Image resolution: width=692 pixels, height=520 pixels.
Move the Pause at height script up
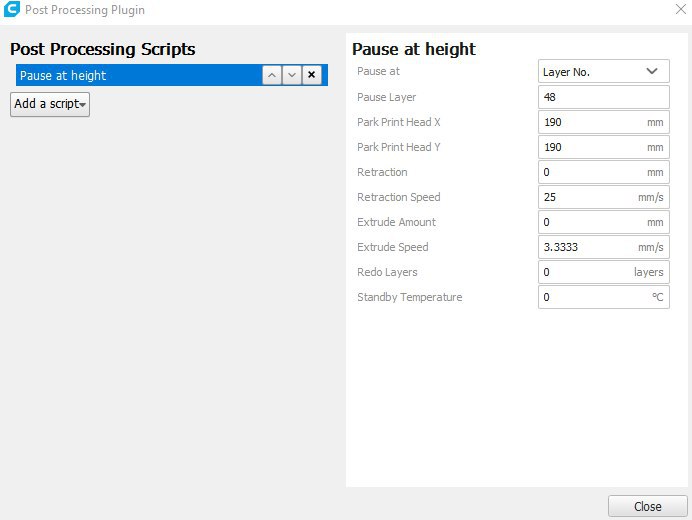click(272, 76)
